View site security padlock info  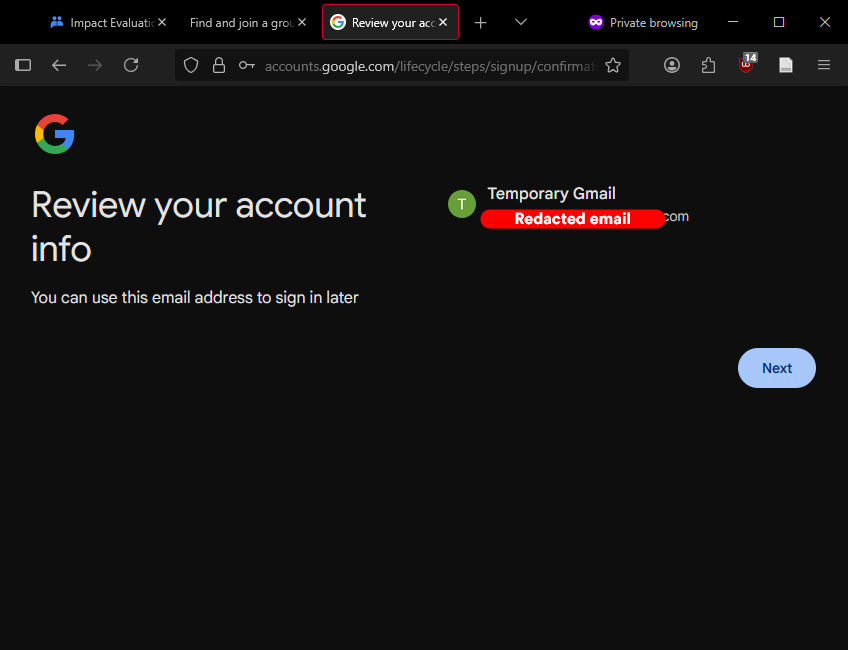pyautogui.click(x=219, y=66)
